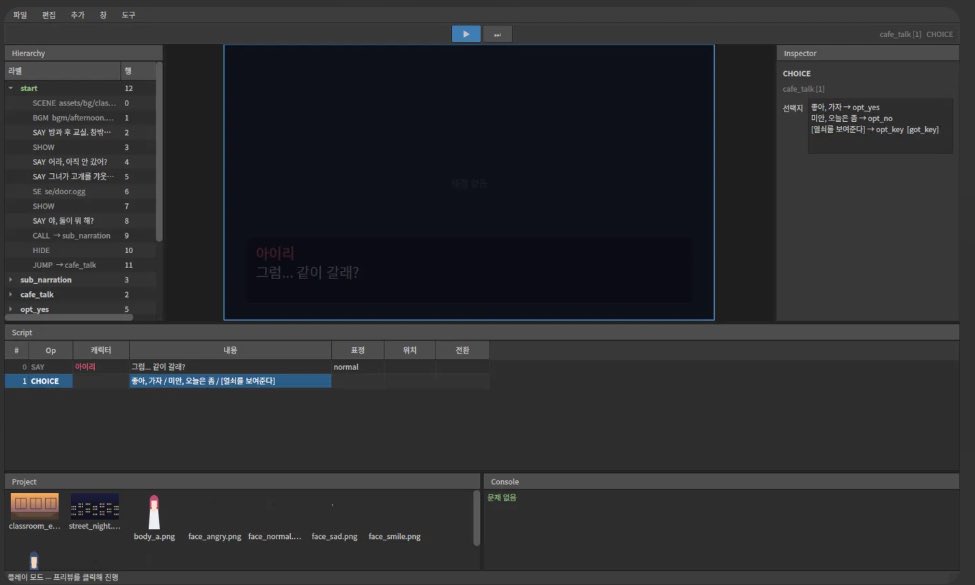
Task: Click the 라벨 column header in Hierarchy
Action: pos(63,71)
